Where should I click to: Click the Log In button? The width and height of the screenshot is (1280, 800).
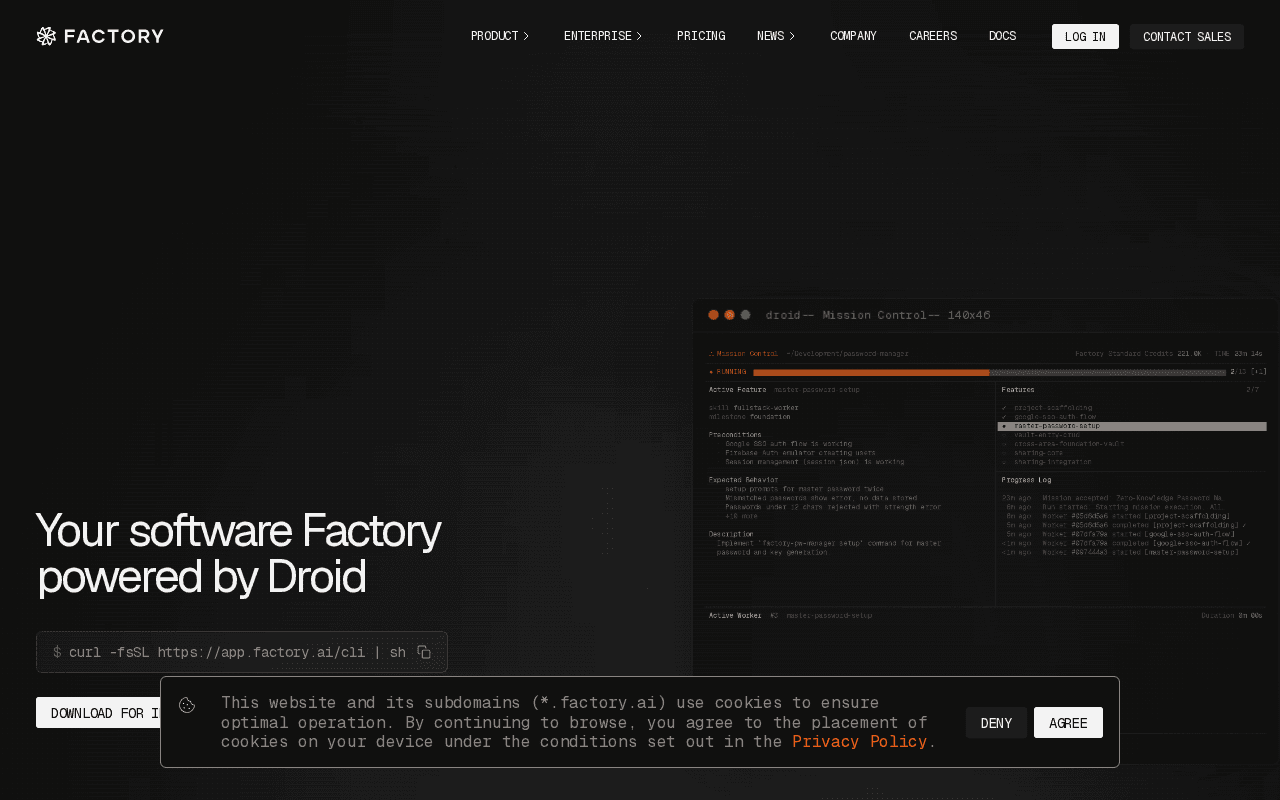1085,37
